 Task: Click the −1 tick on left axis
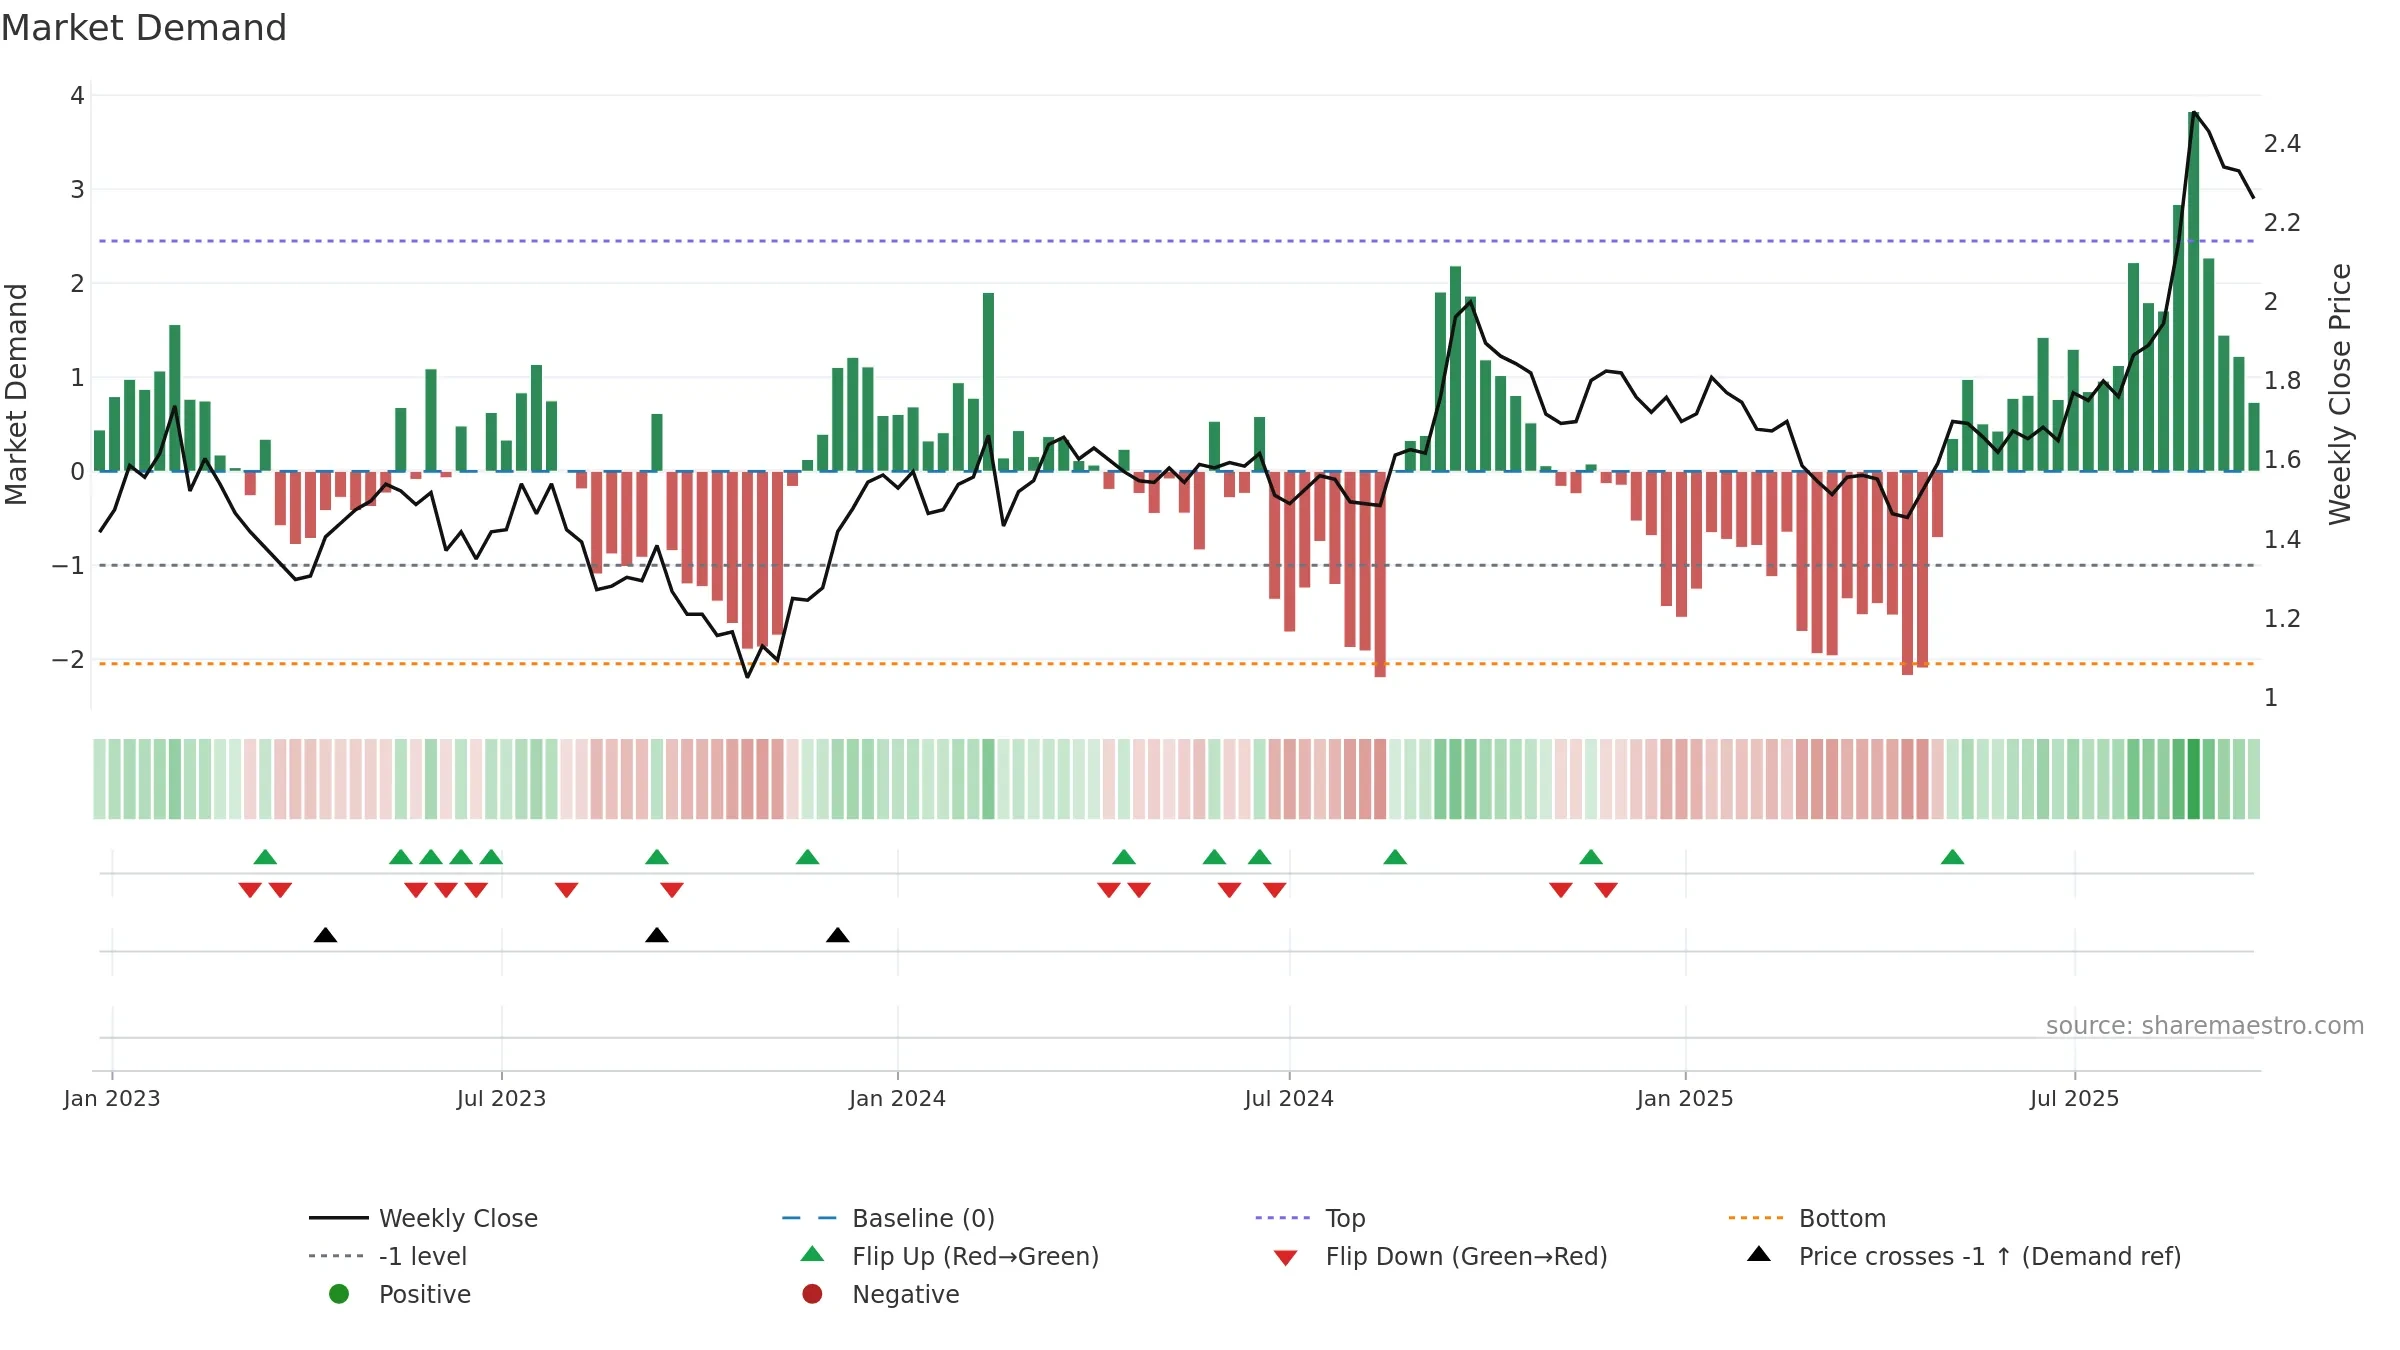pos(68,565)
